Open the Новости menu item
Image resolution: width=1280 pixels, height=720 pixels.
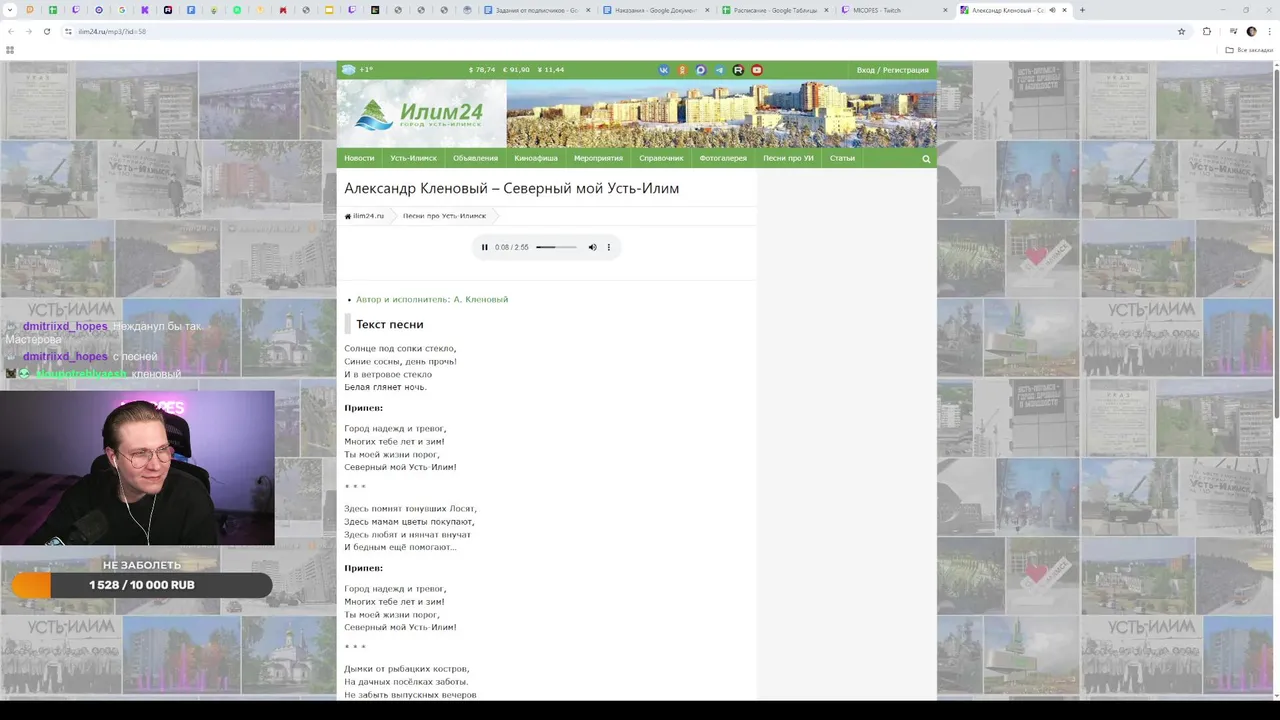click(x=359, y=158)
